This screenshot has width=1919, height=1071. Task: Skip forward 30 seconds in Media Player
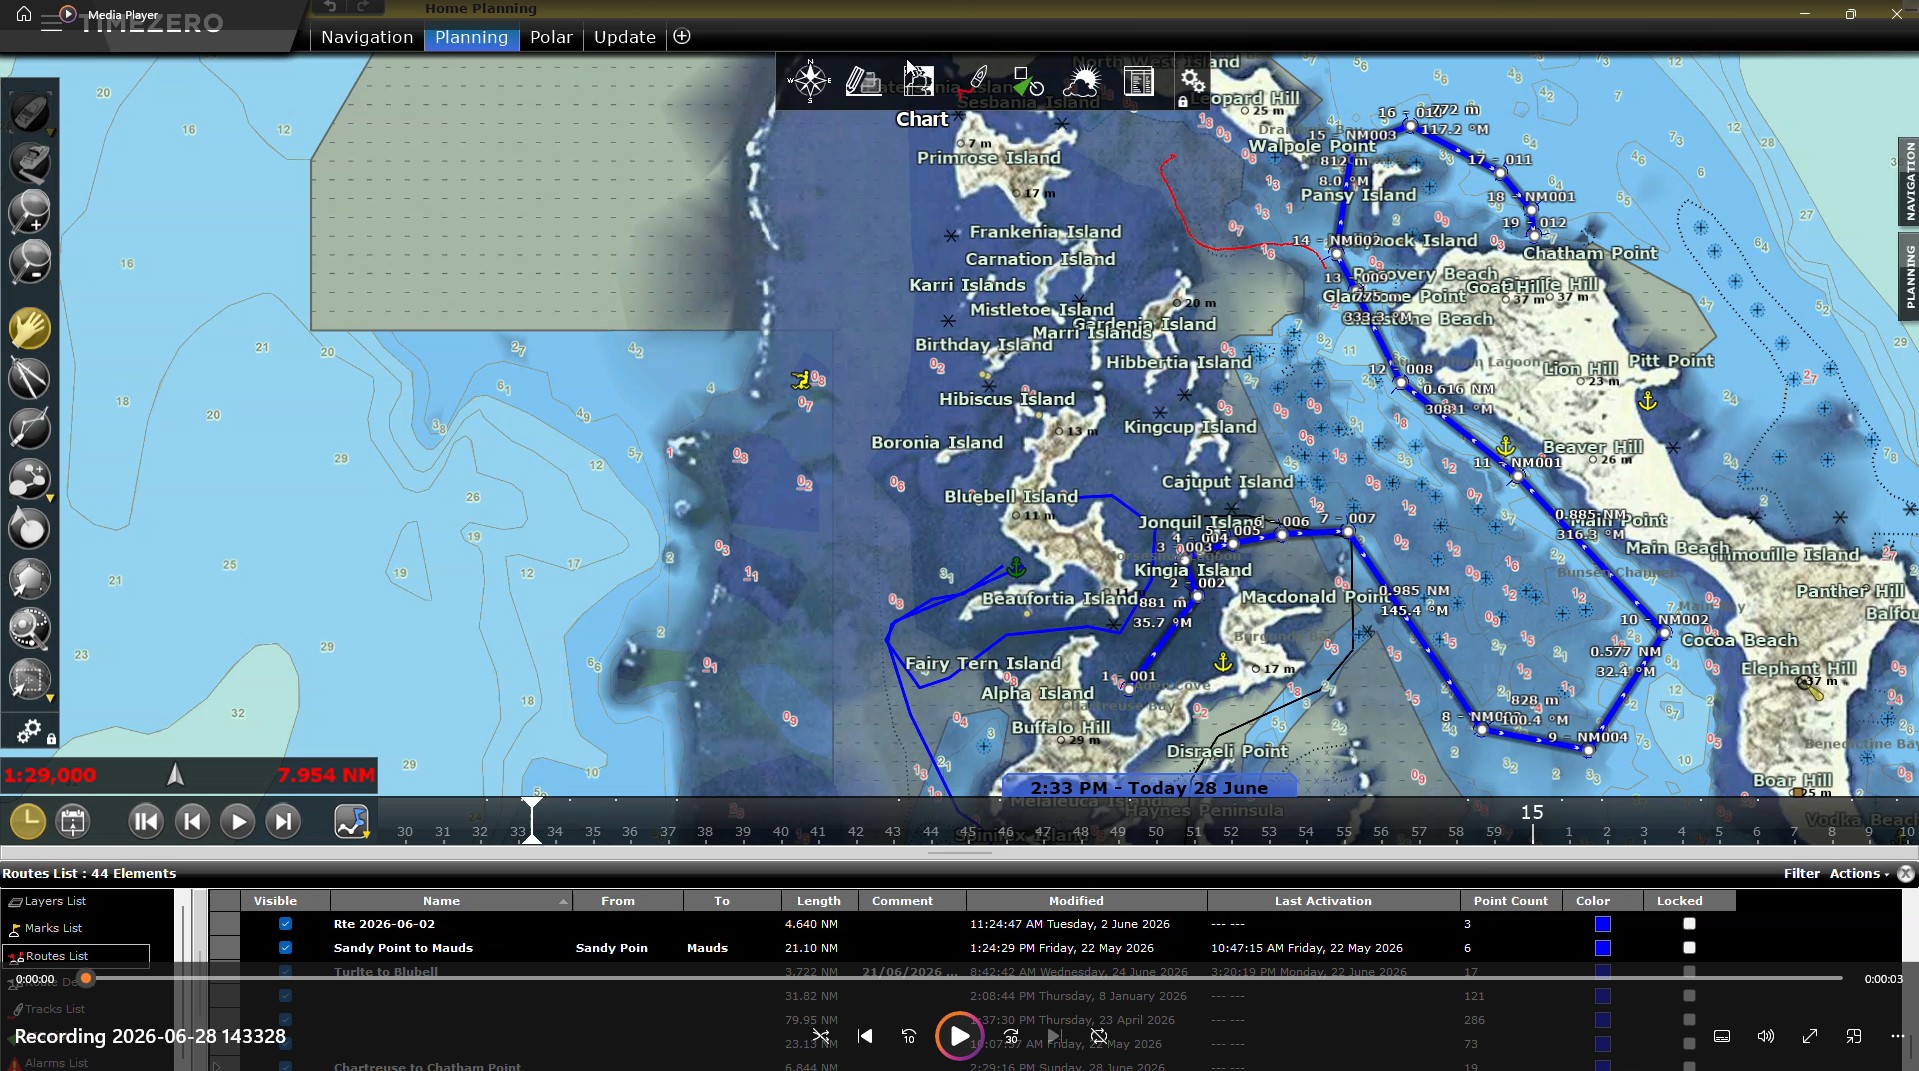tap(1011, 1036)
